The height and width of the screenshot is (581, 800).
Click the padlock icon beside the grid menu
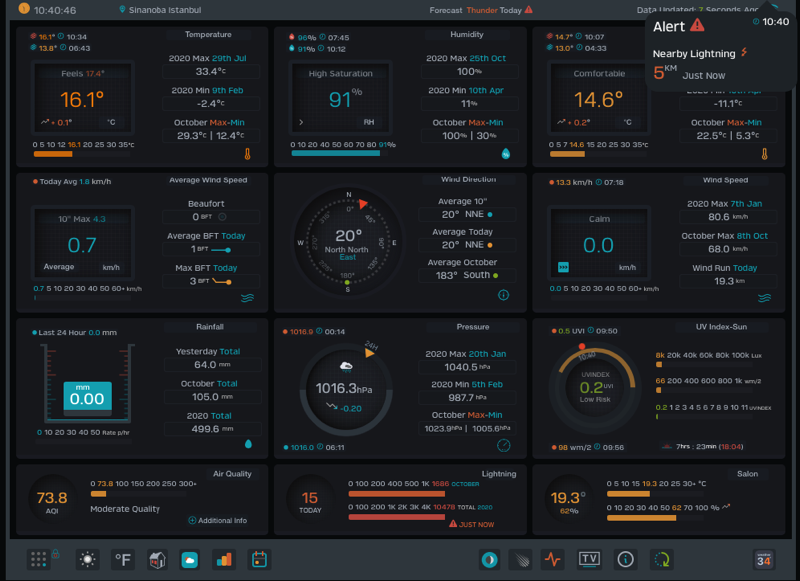tap(56, 553)
